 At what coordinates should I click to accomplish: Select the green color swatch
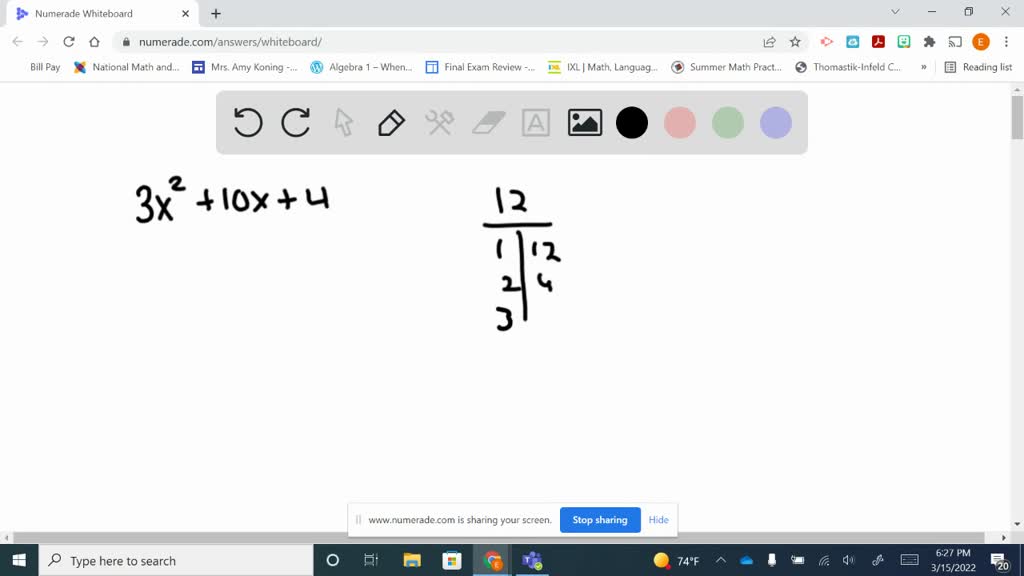pyautogui.click(x=728, y=122)
